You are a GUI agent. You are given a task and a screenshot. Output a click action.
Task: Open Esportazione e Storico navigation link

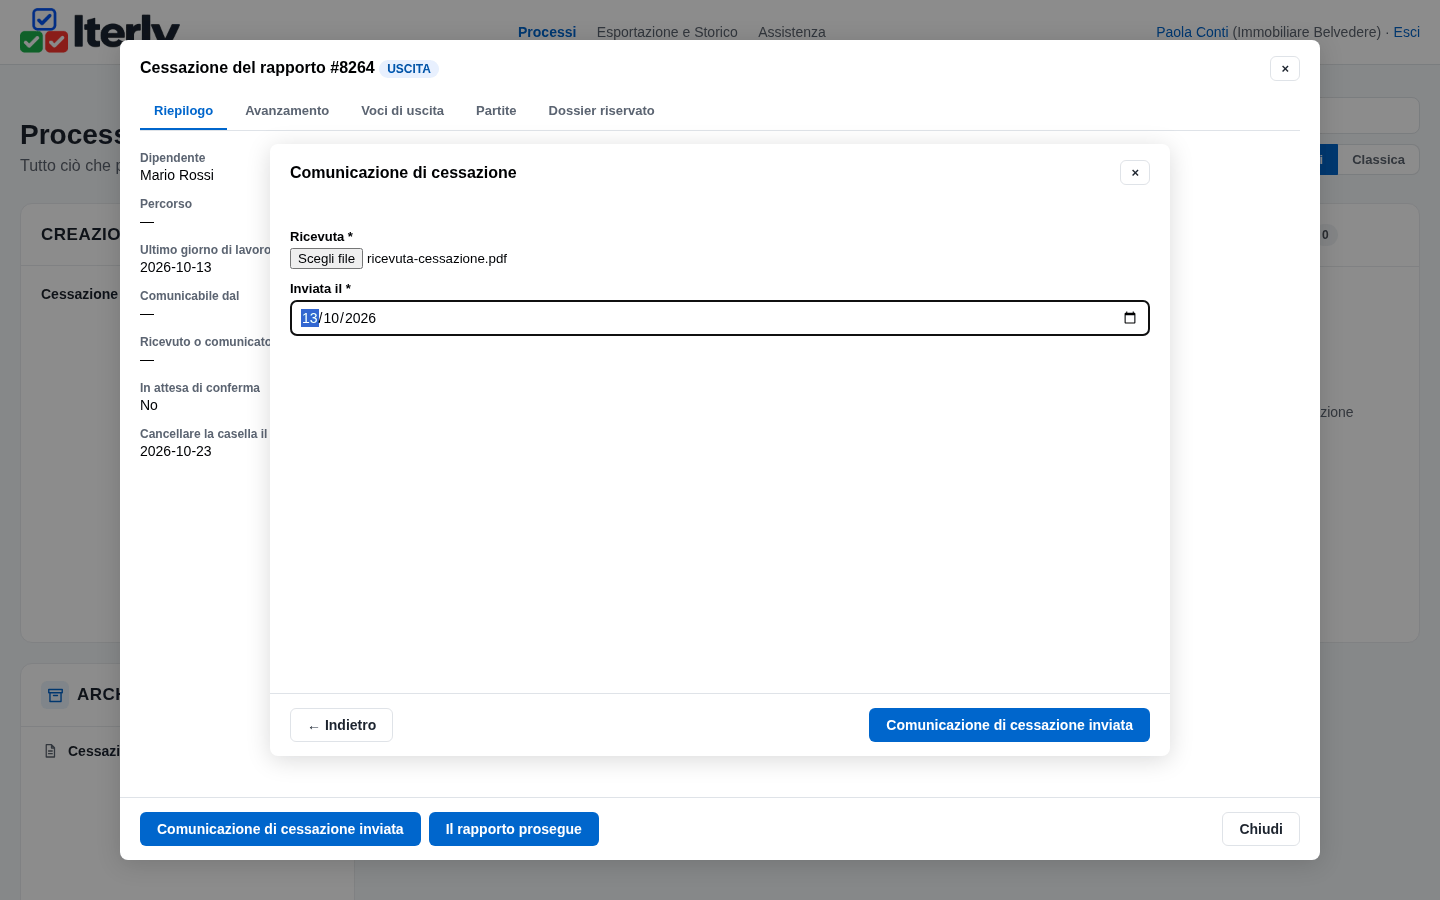[x=667, y=32]
